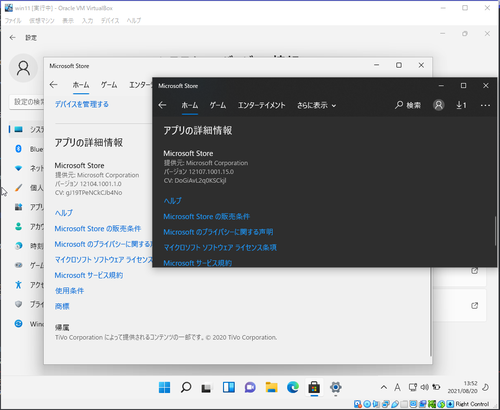
Task: Expand さらに表示 dropdown in dark Store
Action: pyautogui.click(x=316, y=105)
